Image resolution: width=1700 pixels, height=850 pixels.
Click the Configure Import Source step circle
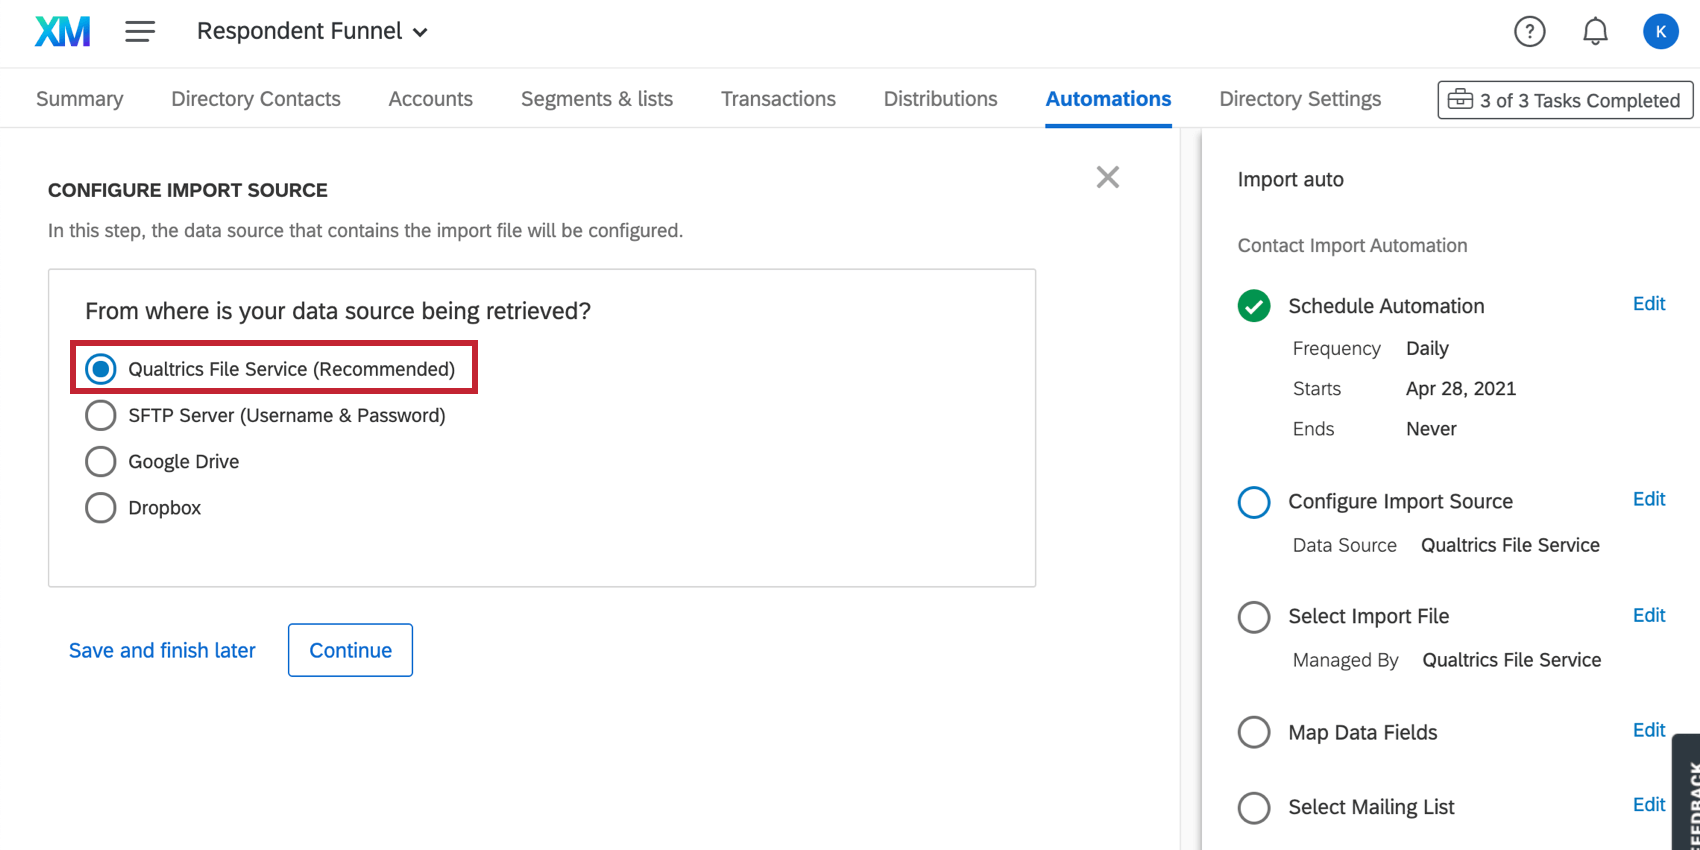coord(1254,502)
